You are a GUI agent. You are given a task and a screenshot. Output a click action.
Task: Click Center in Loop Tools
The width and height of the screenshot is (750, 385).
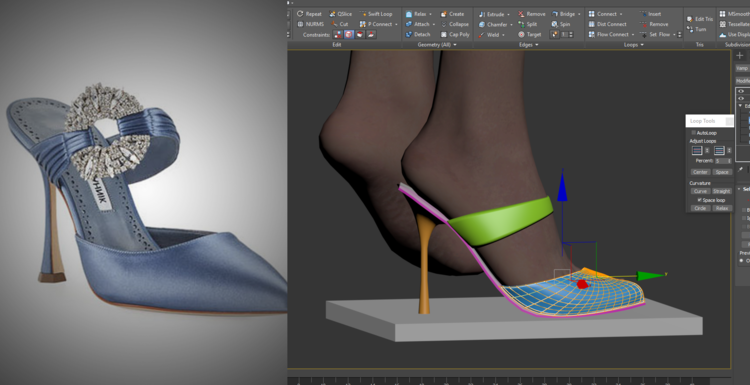coord(700,172)
